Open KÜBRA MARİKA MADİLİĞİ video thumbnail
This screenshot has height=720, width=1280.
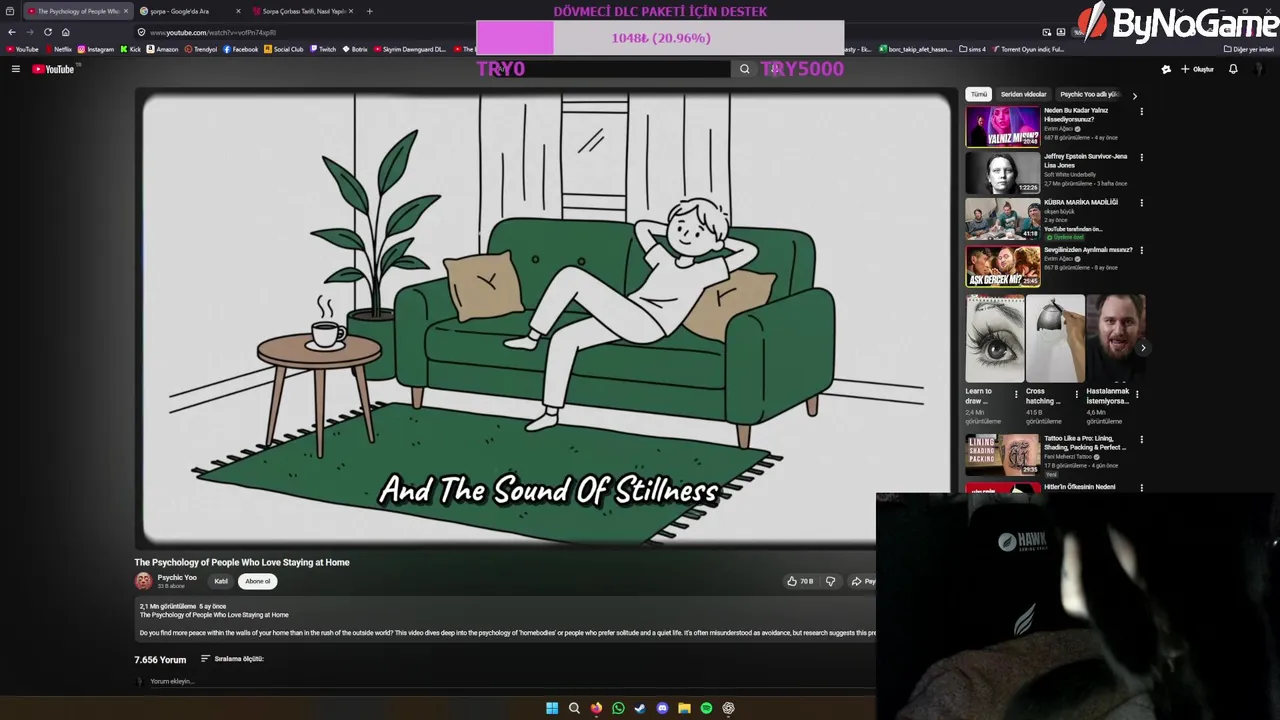point(1002,219)
